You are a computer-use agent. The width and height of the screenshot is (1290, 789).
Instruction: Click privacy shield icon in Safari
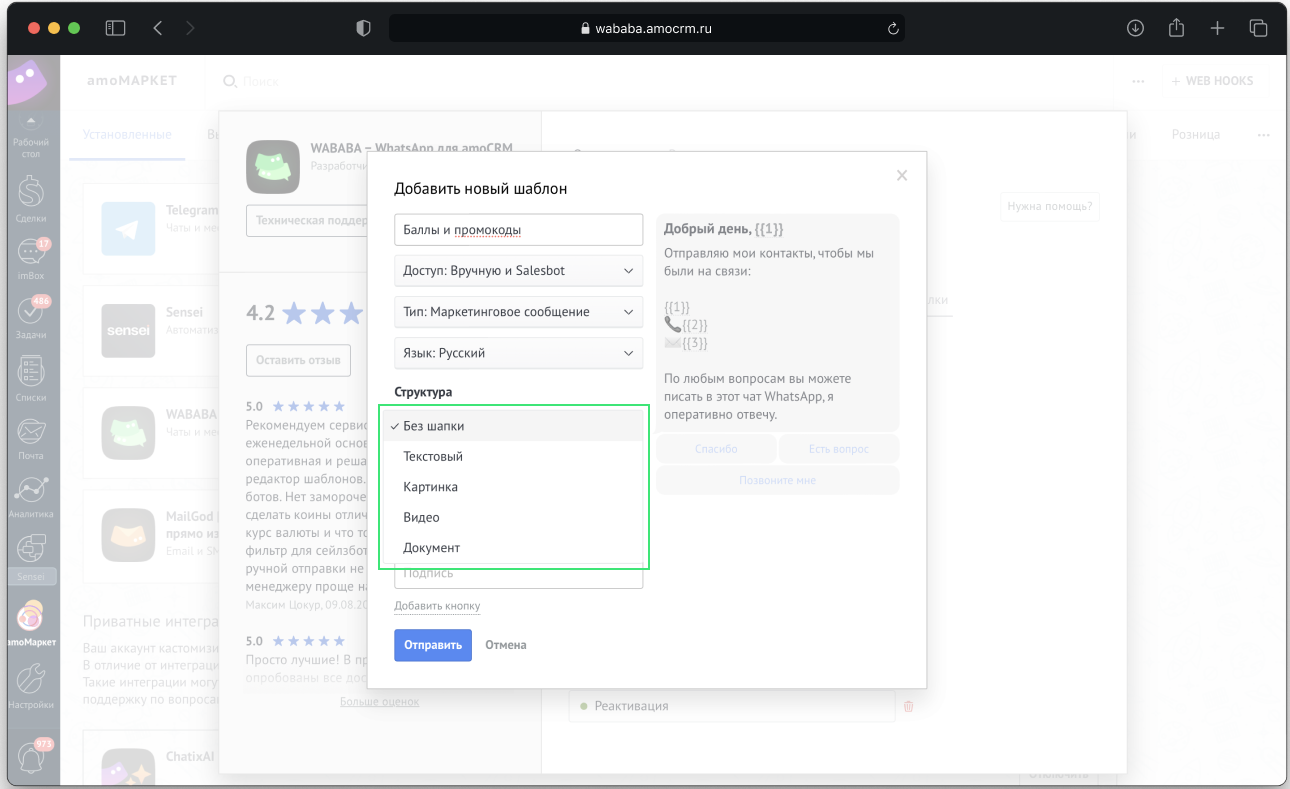point(364,28)
